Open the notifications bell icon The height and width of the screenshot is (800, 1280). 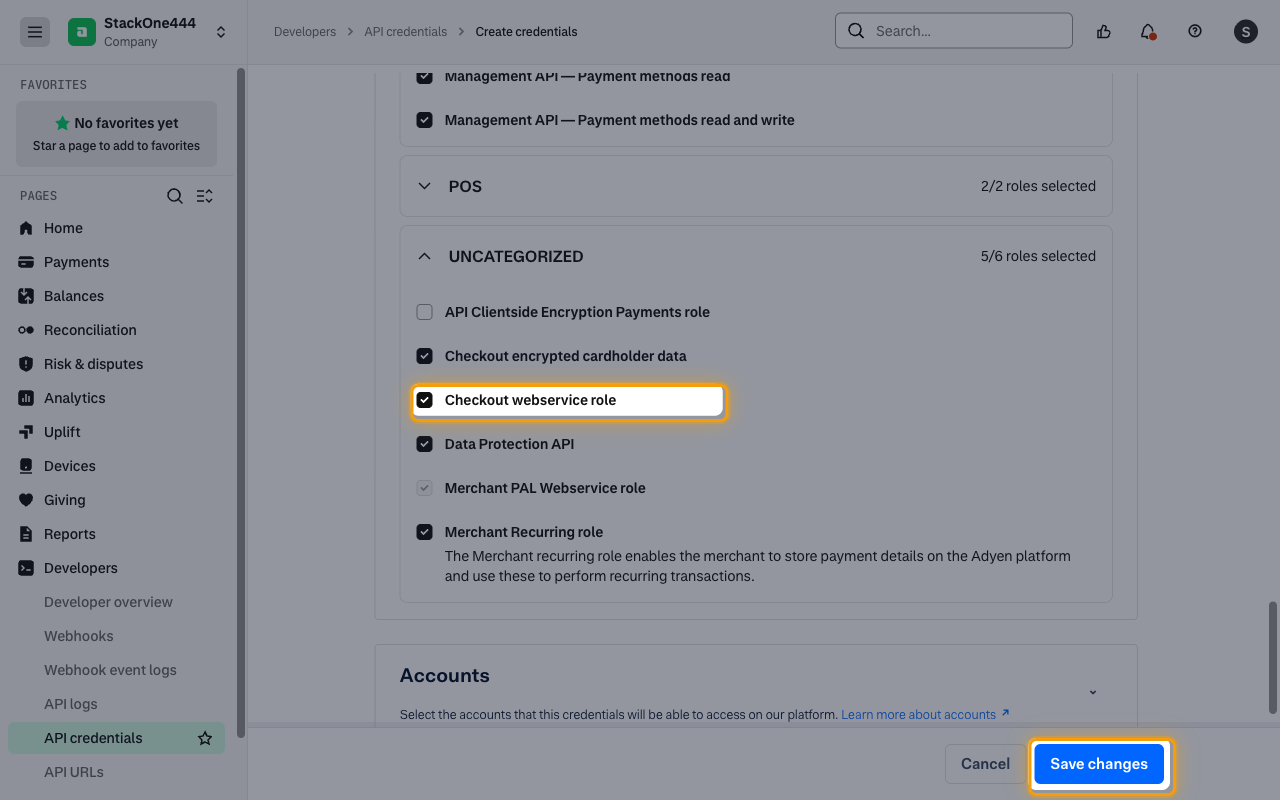pyautogui.click(x=1148, y=31)
